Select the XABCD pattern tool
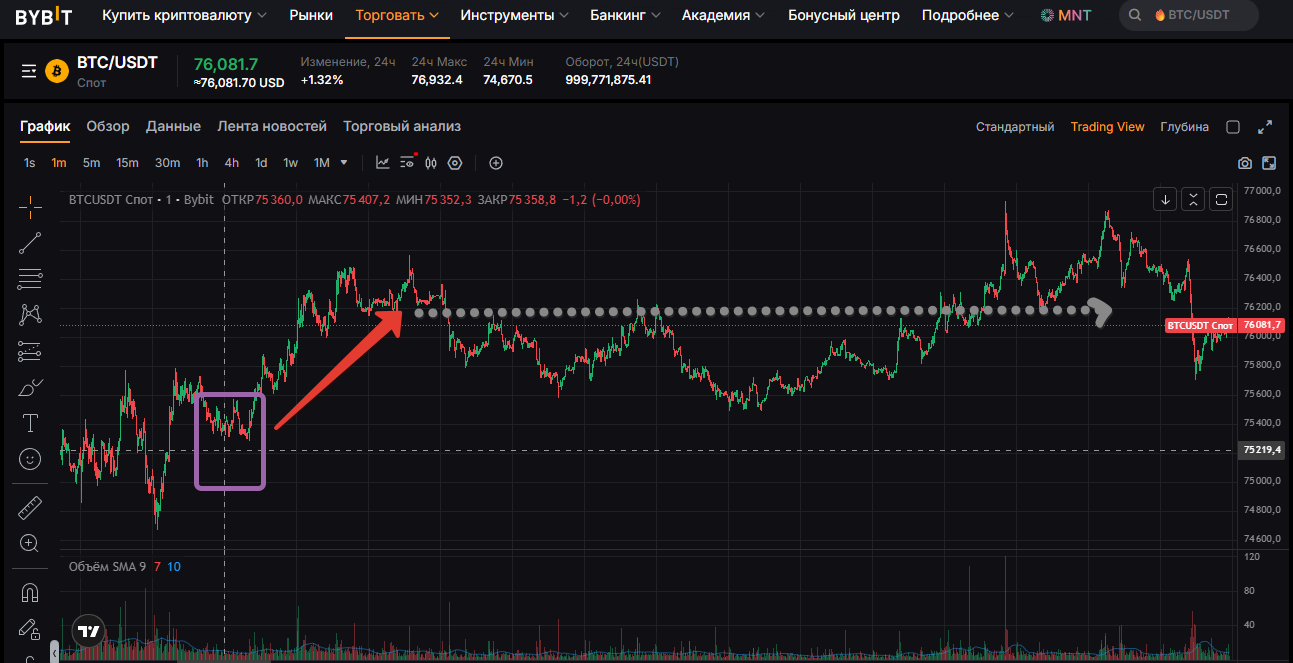1293x663 pixels. [30, 314]
